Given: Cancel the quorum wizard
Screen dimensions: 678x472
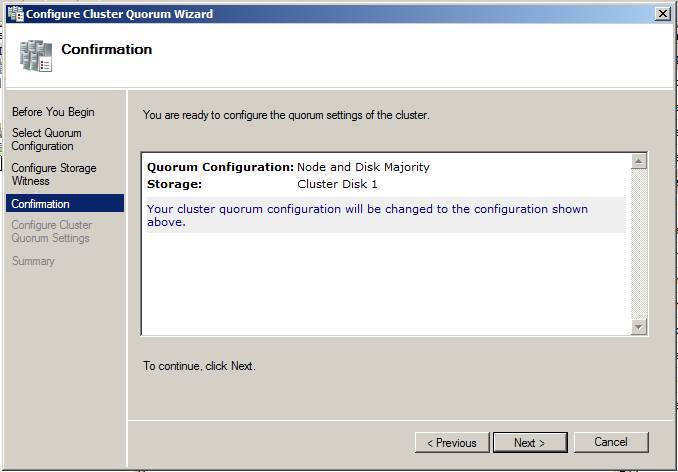Looking at the screenshot, I should (610, 442).
